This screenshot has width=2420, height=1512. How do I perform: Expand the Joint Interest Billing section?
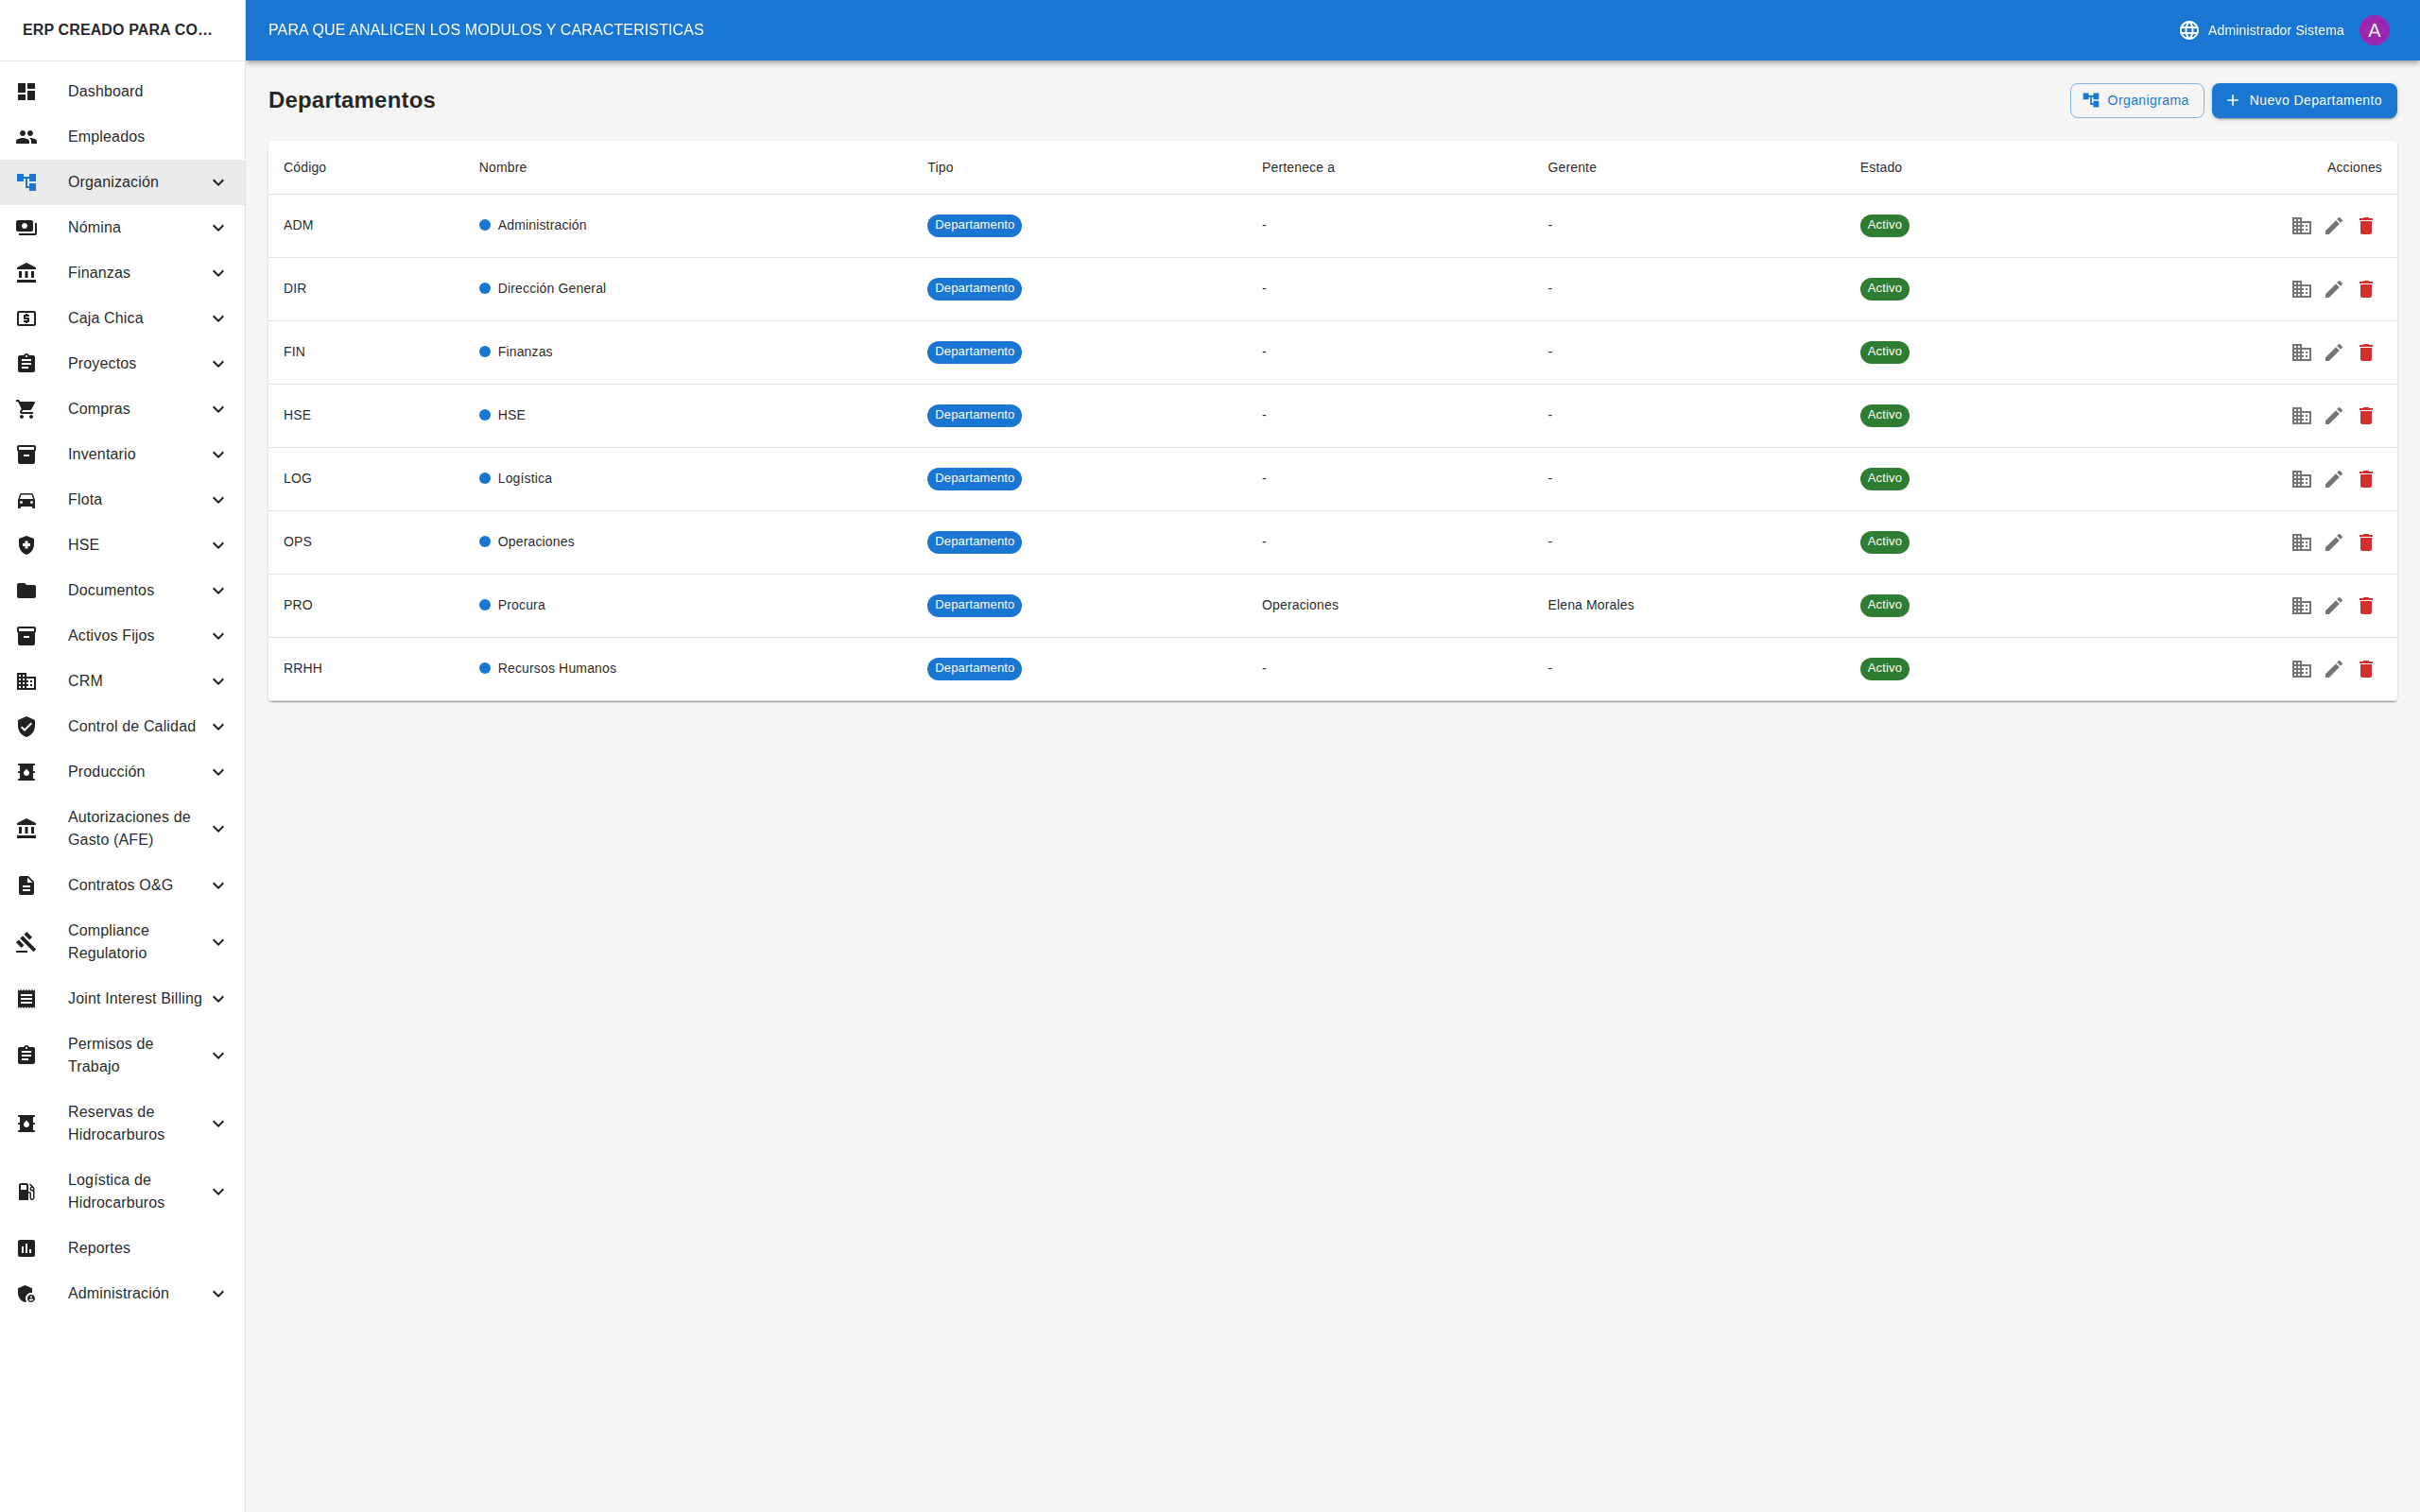[218, 999]
